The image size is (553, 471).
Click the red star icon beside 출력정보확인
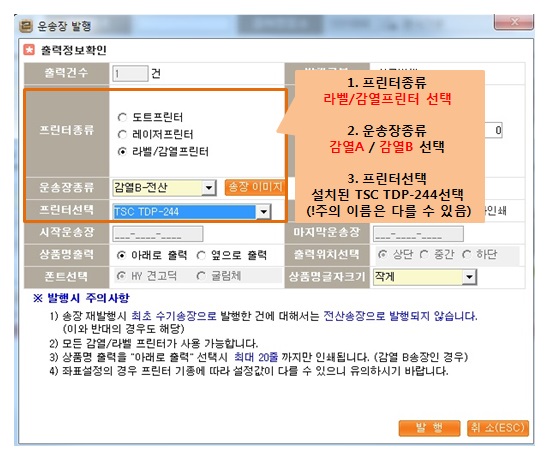click(29, 50)
